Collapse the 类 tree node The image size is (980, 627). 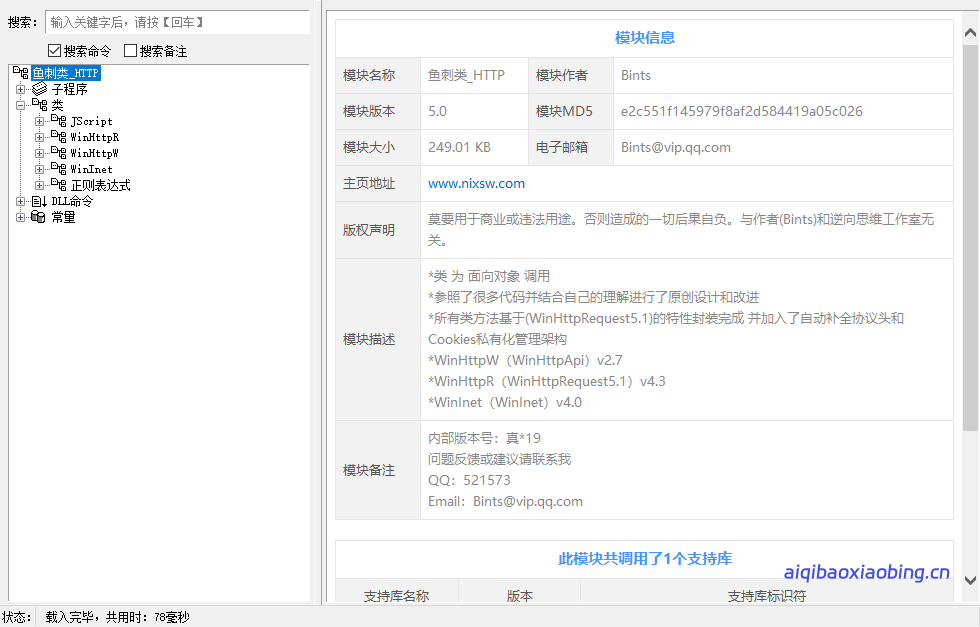pos(20,104)
